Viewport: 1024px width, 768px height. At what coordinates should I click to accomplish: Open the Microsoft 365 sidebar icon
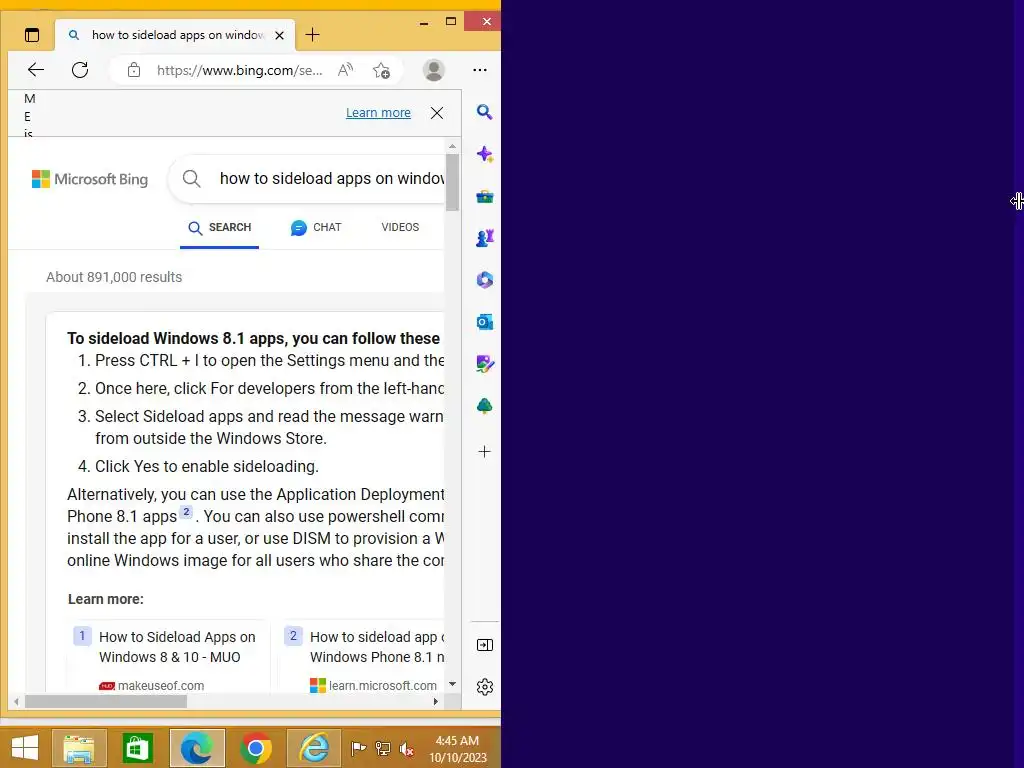(485, 280)
